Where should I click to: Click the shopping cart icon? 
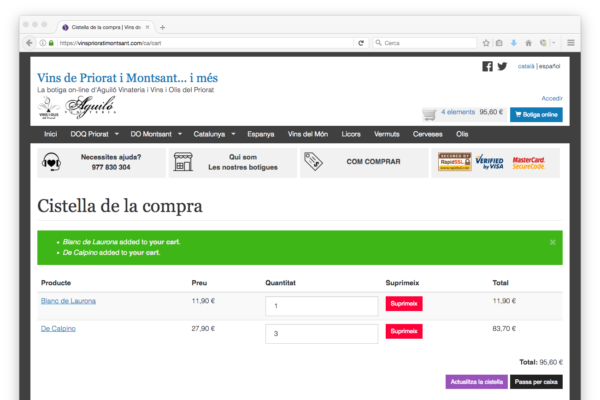pos(429,114)
